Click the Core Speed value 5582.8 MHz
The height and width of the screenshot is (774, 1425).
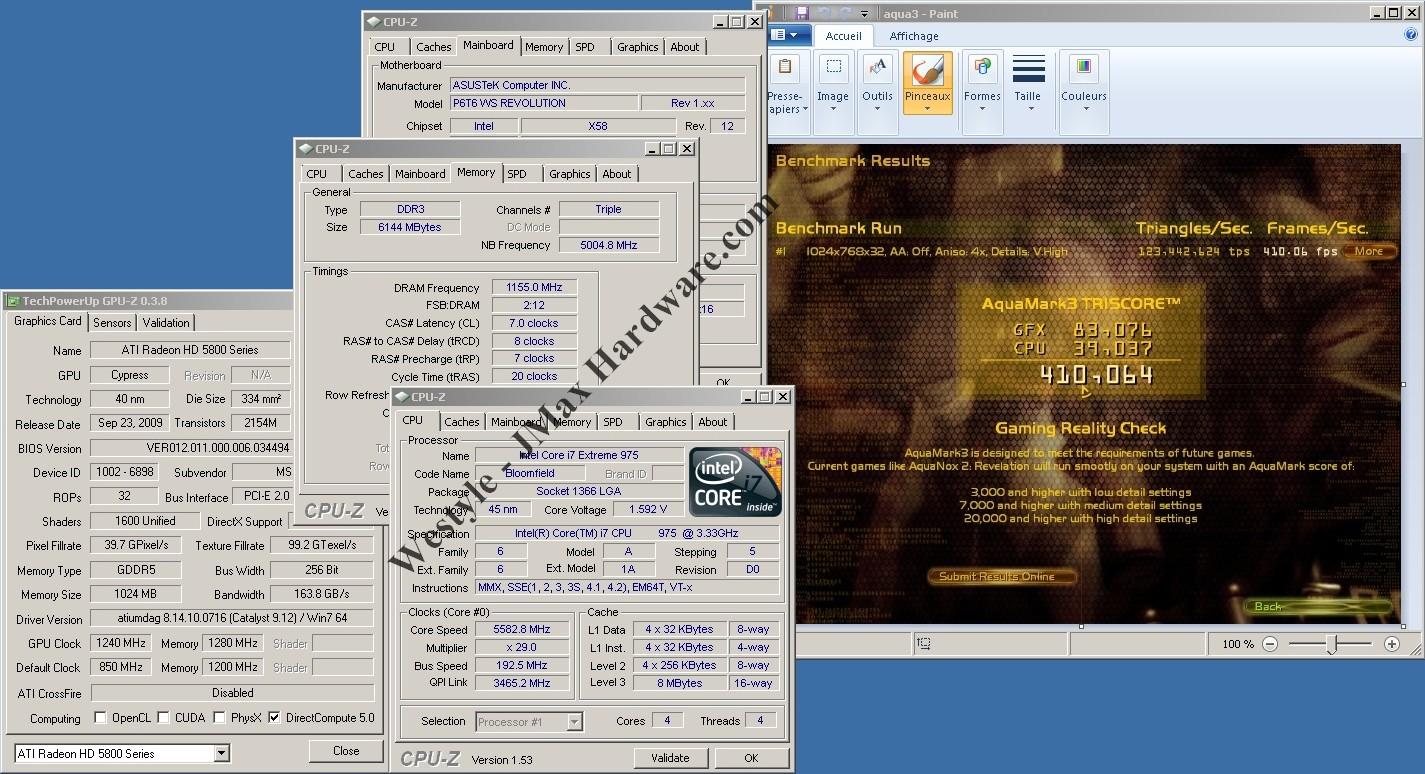pos(522,630)
